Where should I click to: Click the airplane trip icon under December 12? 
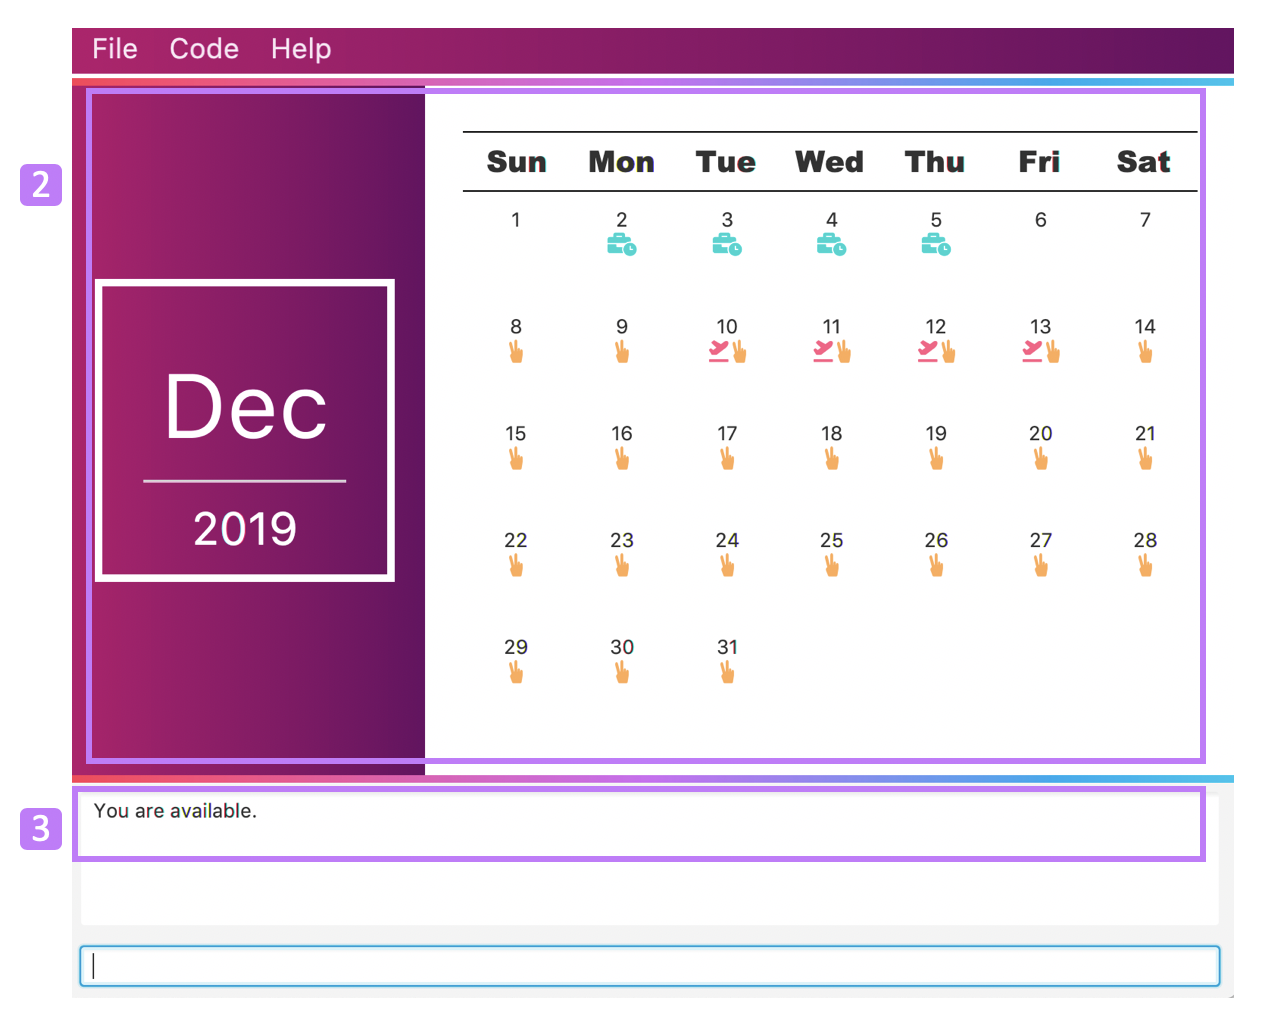(x=928, y=351)
